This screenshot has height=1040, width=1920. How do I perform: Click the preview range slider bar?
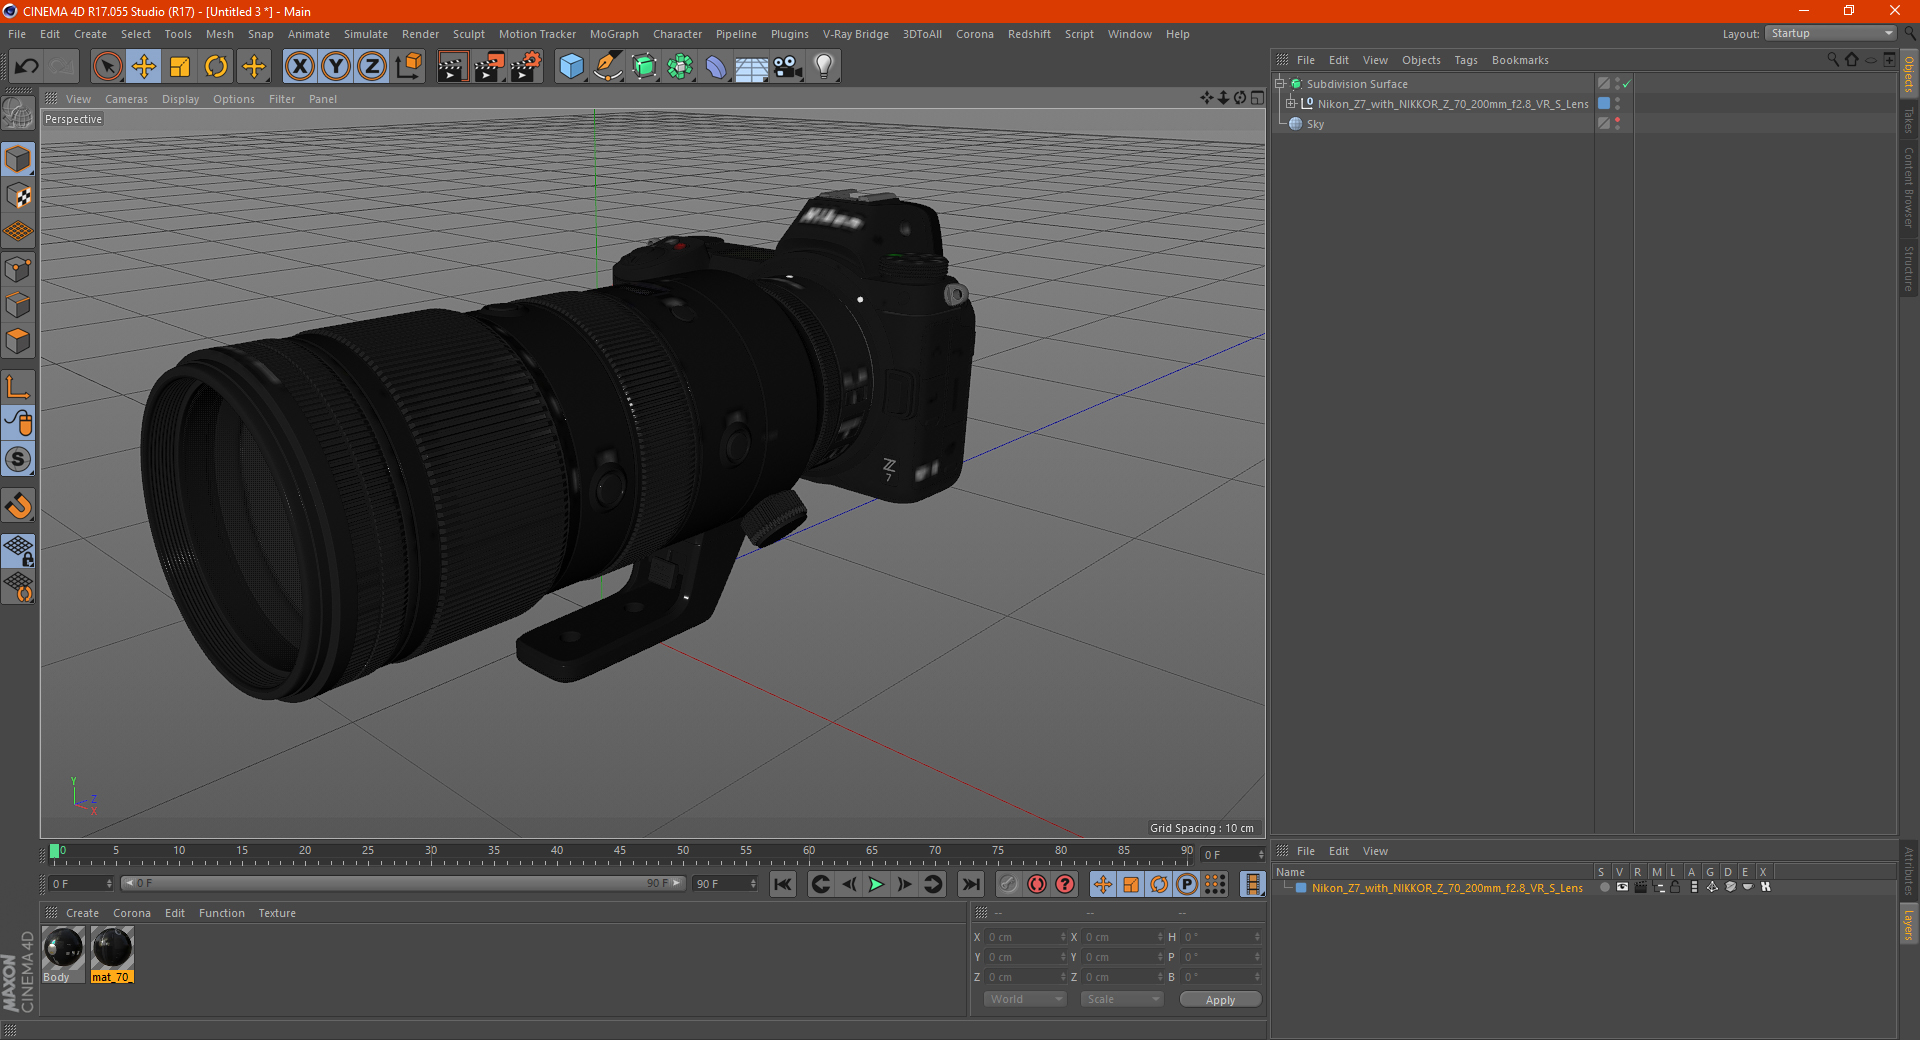pyautogui.click(x=403, y=883)
